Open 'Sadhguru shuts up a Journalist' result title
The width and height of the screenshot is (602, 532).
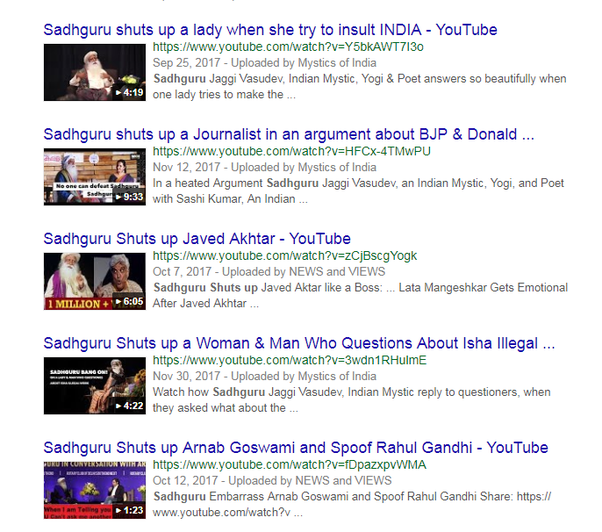[289, 134]
